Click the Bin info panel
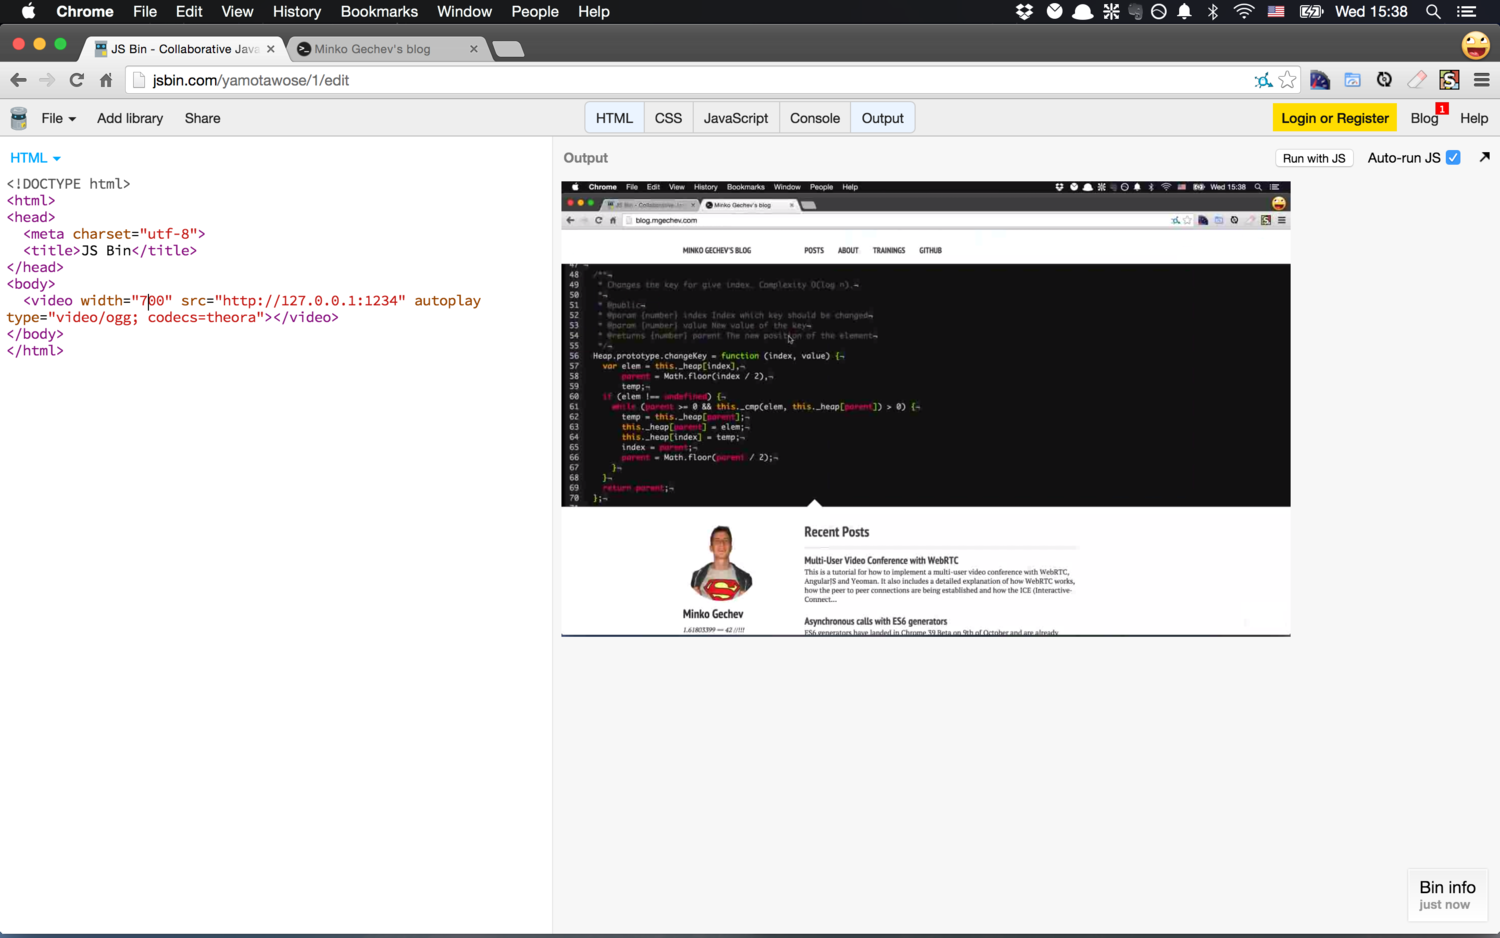1500x938 pixels. click(x=1447, y=895)
